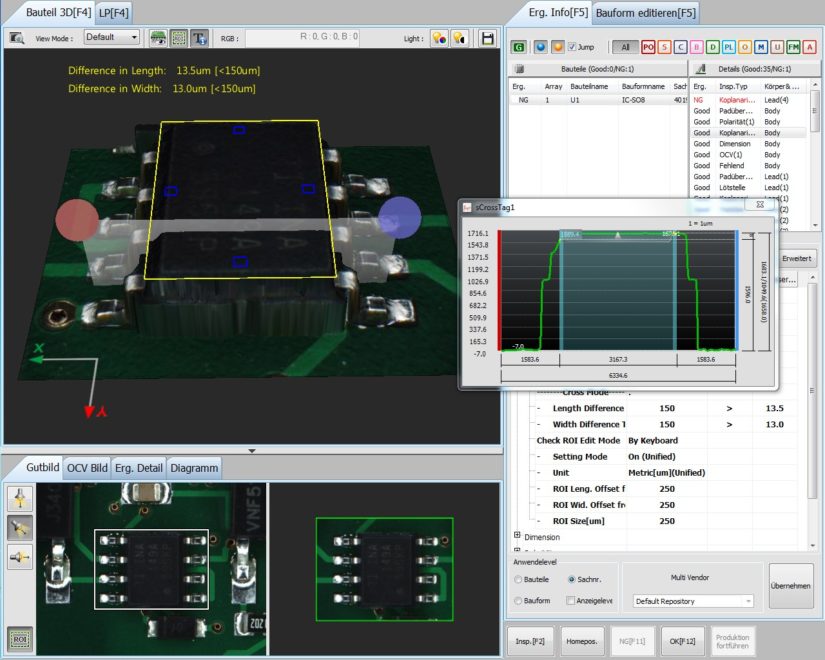
Task: Select the C defect filter
Action: point(680,47)
